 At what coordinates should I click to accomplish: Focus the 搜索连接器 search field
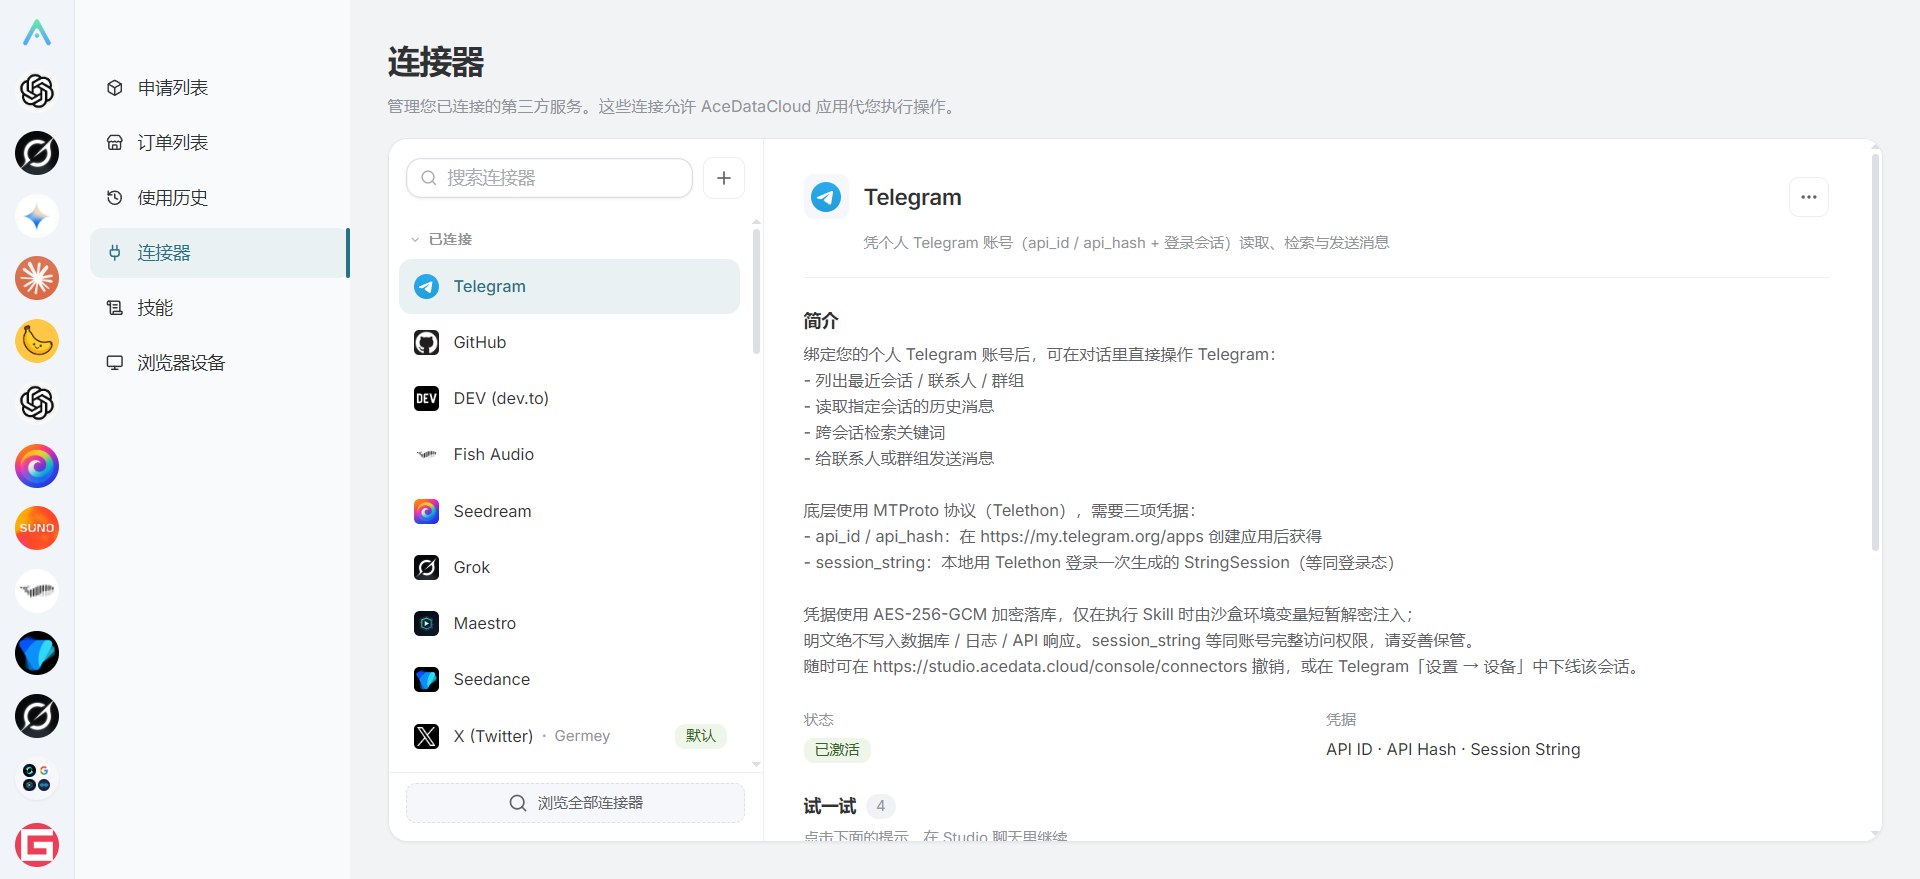point(549,178)
